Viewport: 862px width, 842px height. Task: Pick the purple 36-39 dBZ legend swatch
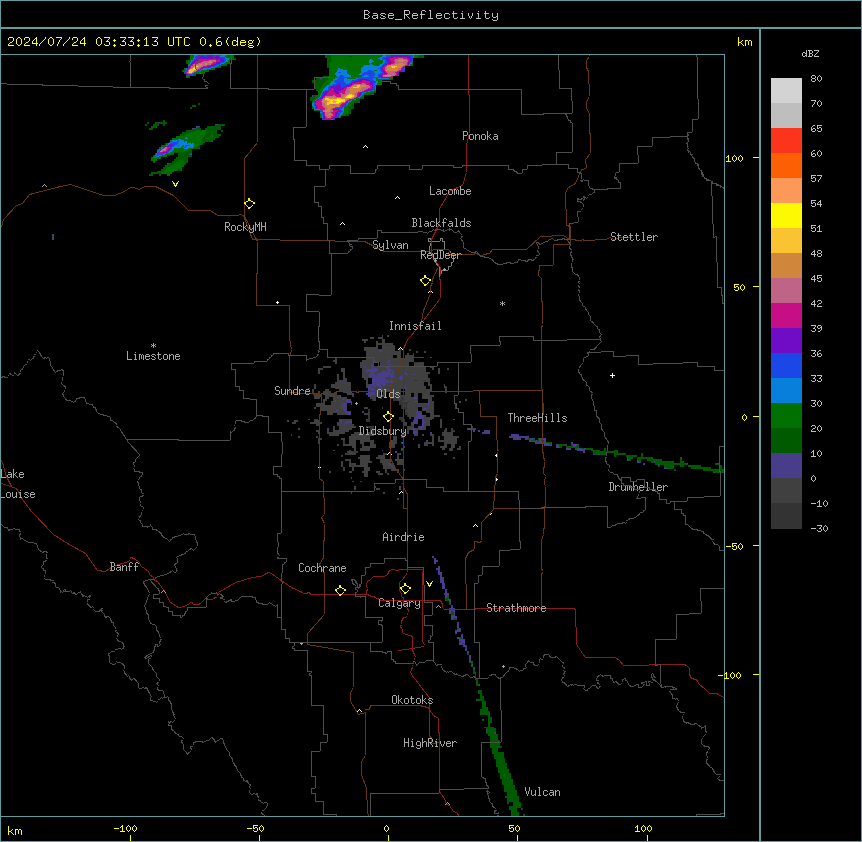click(786, 340)
